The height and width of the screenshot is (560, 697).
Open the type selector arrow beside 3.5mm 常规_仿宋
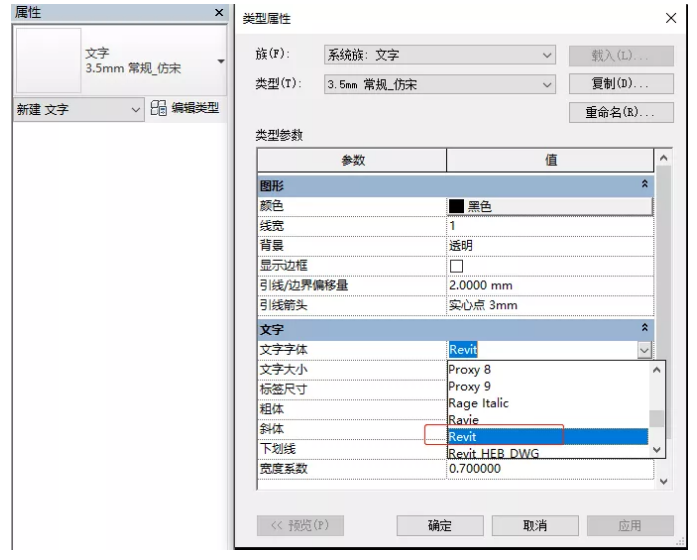tap(221, 61)
